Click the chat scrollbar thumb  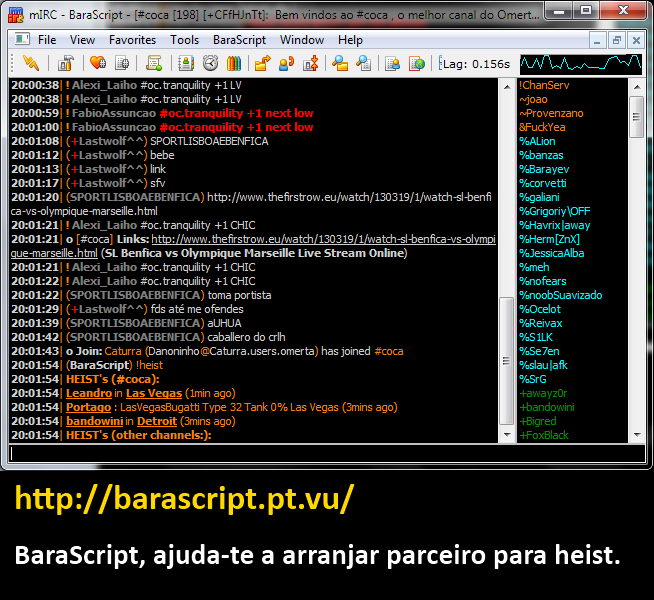point(507,360)
